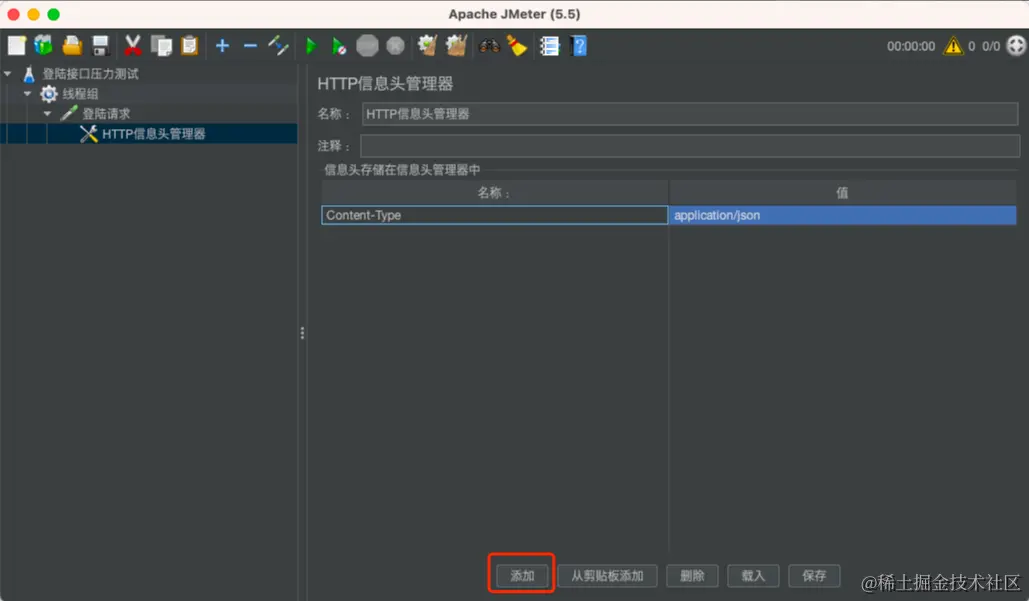This screenshot has height=601, width=1029.
Task: Start test with no pauses icon
Action: coord(339,46)
